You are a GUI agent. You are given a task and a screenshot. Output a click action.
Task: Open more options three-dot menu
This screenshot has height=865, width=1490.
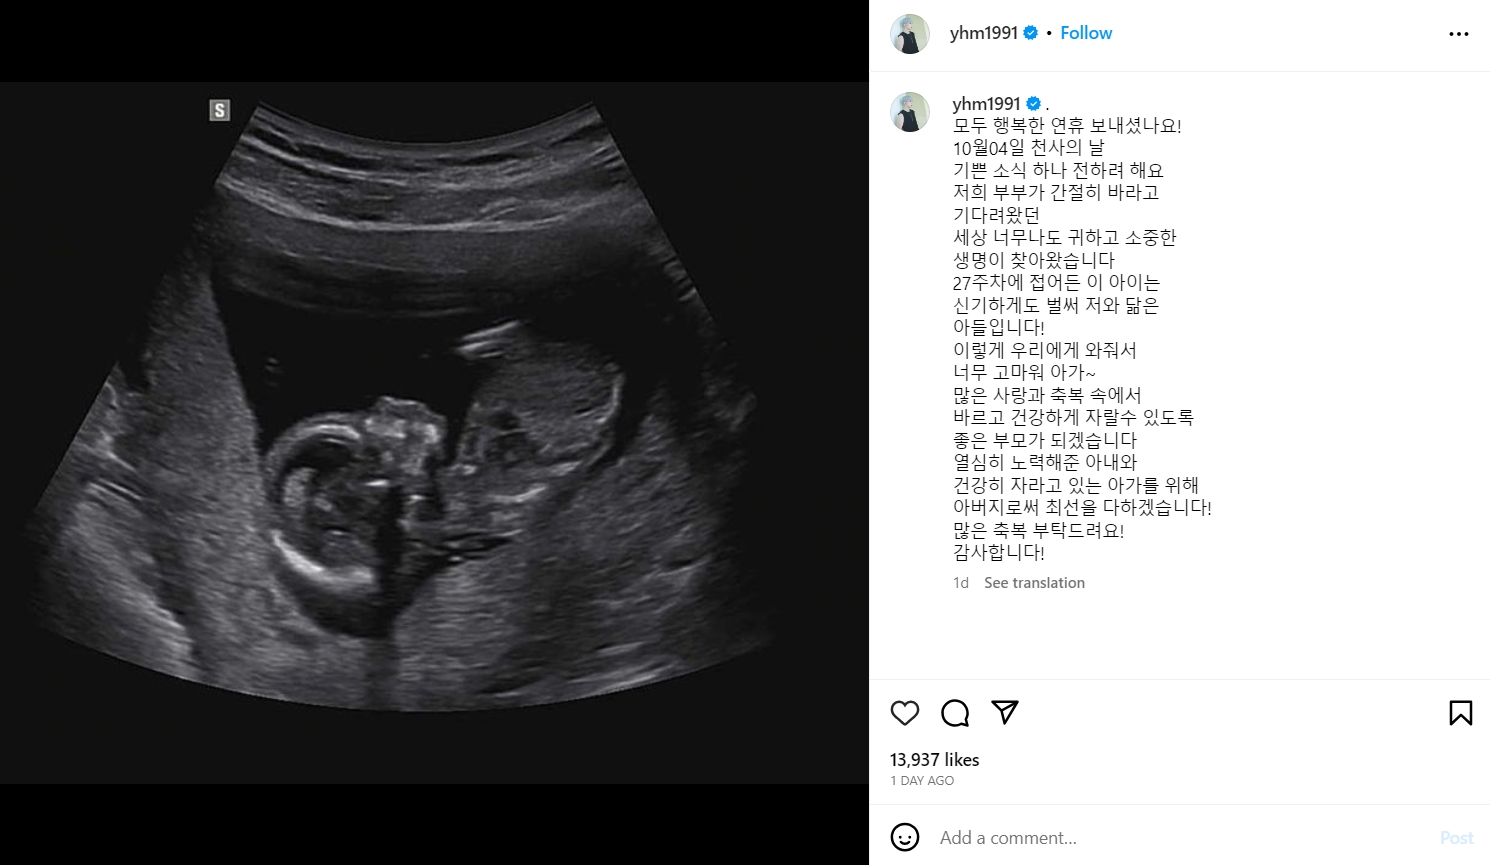click(1459, 34)
